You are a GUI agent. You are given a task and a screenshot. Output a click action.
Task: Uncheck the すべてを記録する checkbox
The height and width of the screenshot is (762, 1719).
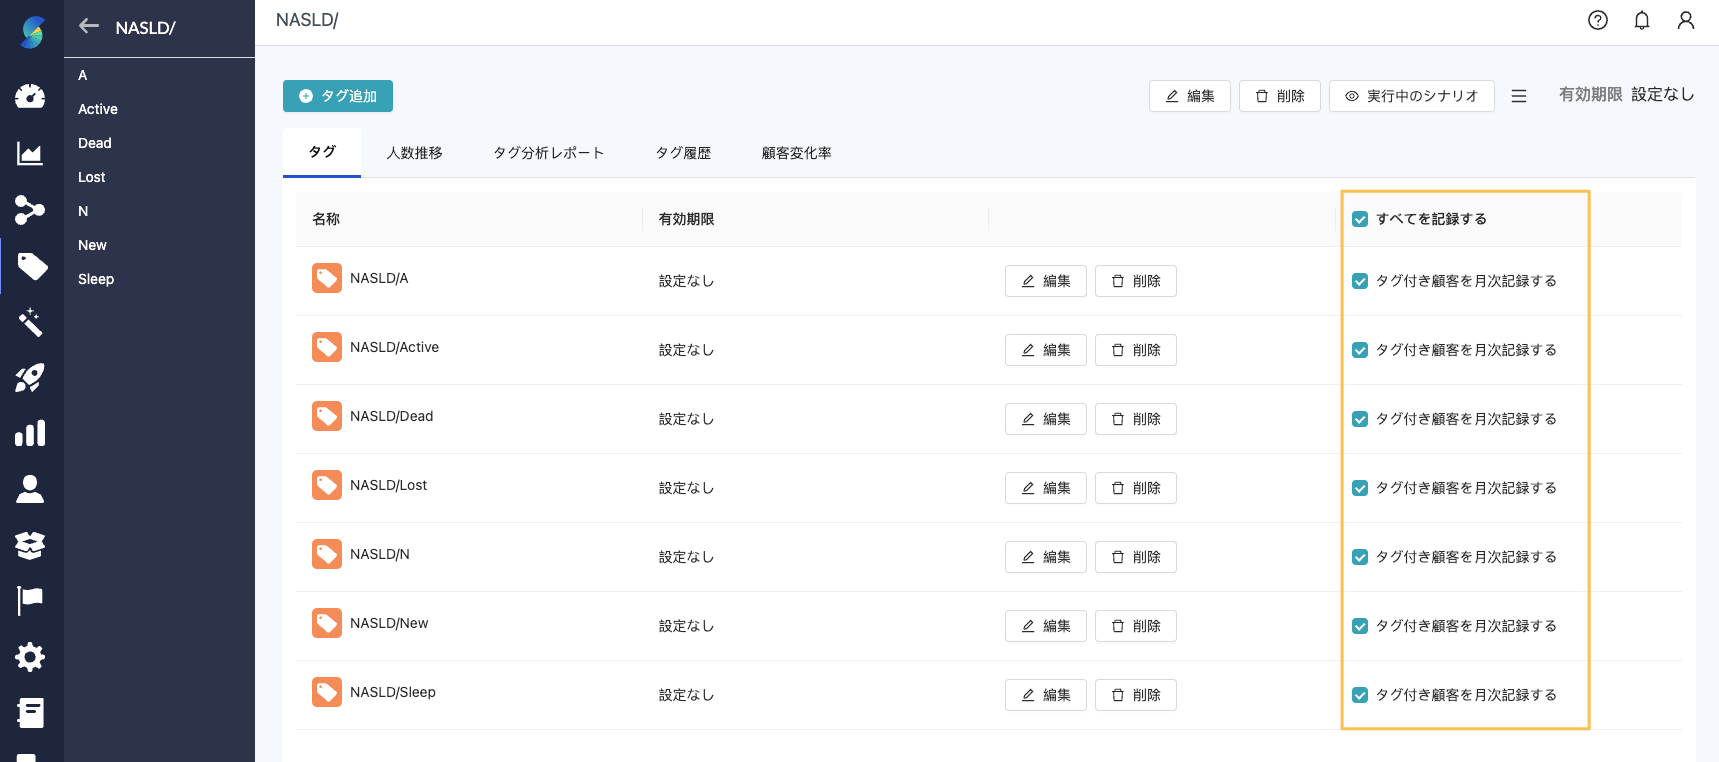[x=1360, y=219]
